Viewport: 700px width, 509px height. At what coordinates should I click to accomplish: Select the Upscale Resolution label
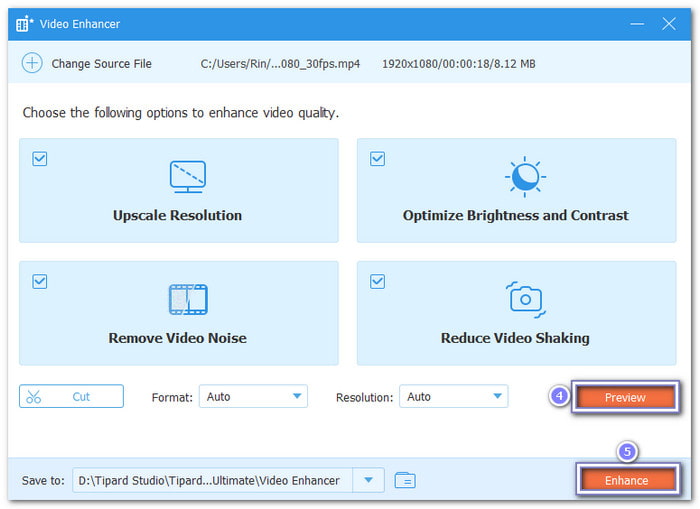point(177,215)
